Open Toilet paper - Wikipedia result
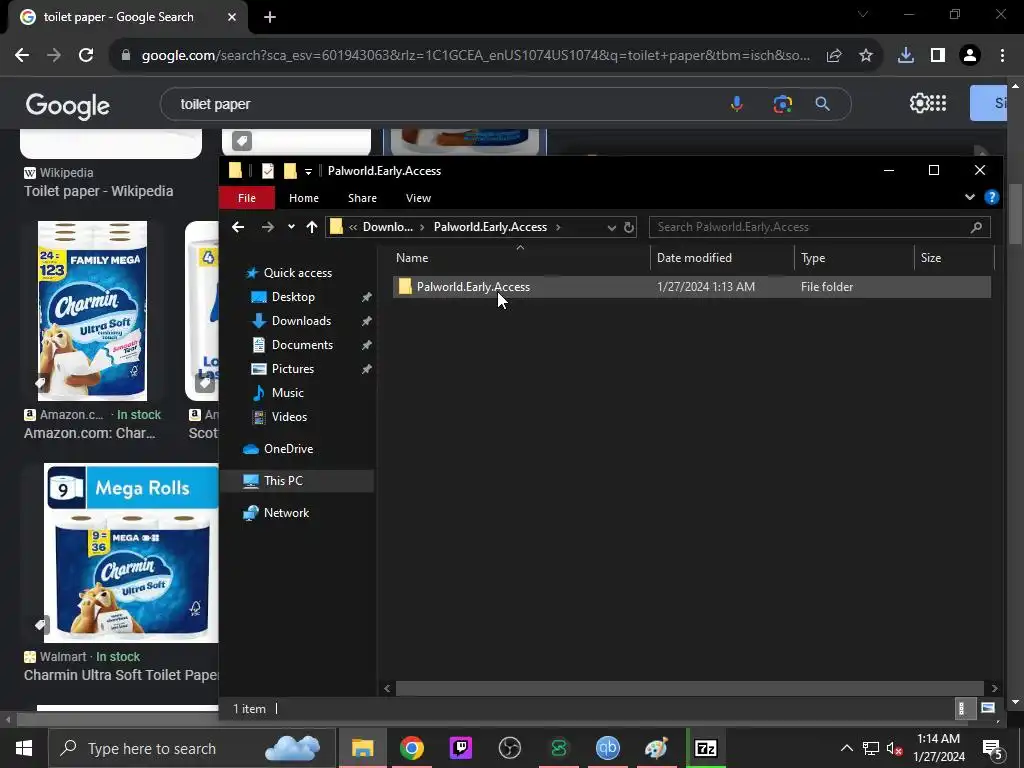Viewport: 1024px width, 768px height. click(98, 191)
